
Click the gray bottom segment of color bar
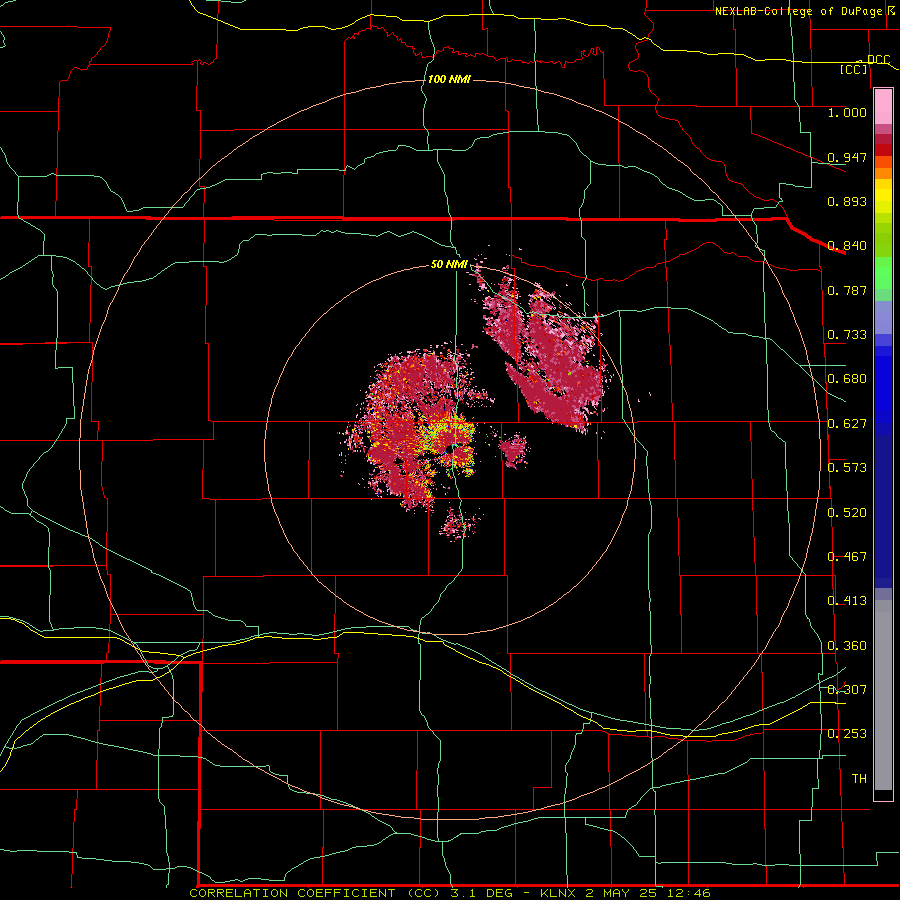(883, 695)
